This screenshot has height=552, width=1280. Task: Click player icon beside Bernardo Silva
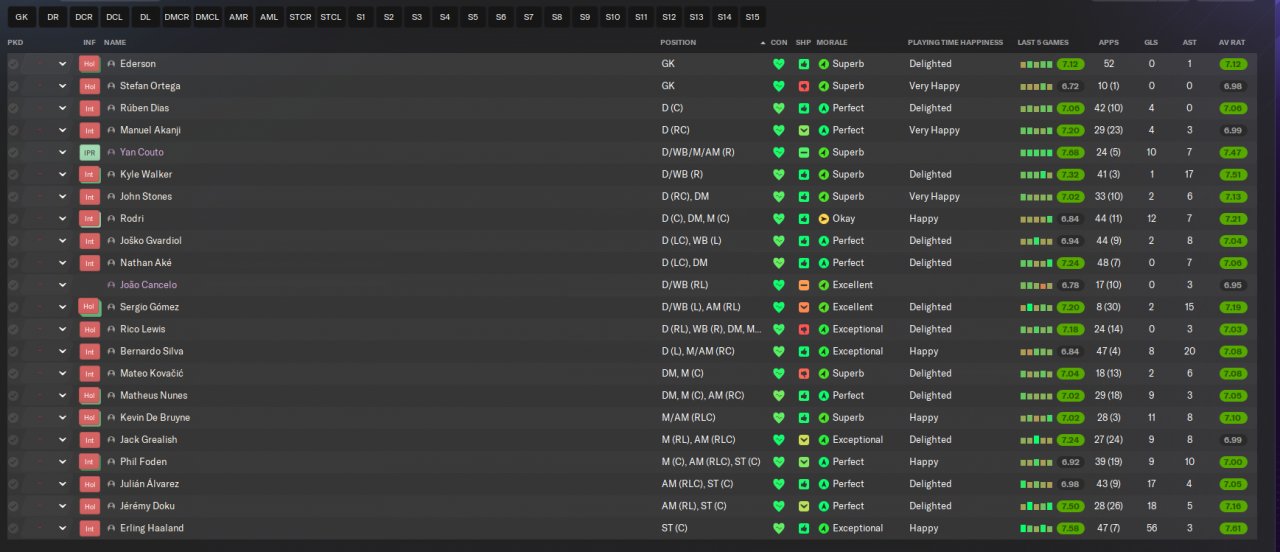(111, 351)
